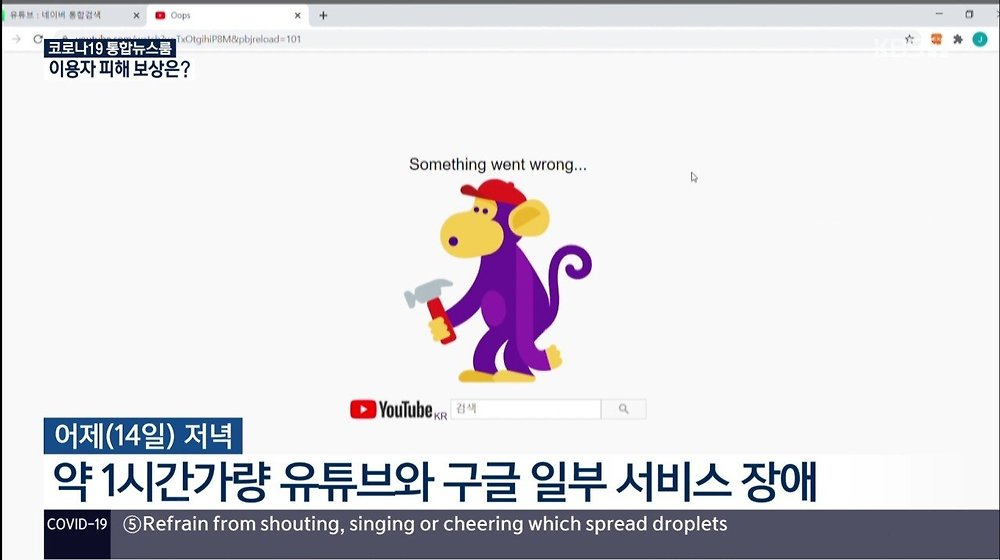Minimize the browser window

939,14
